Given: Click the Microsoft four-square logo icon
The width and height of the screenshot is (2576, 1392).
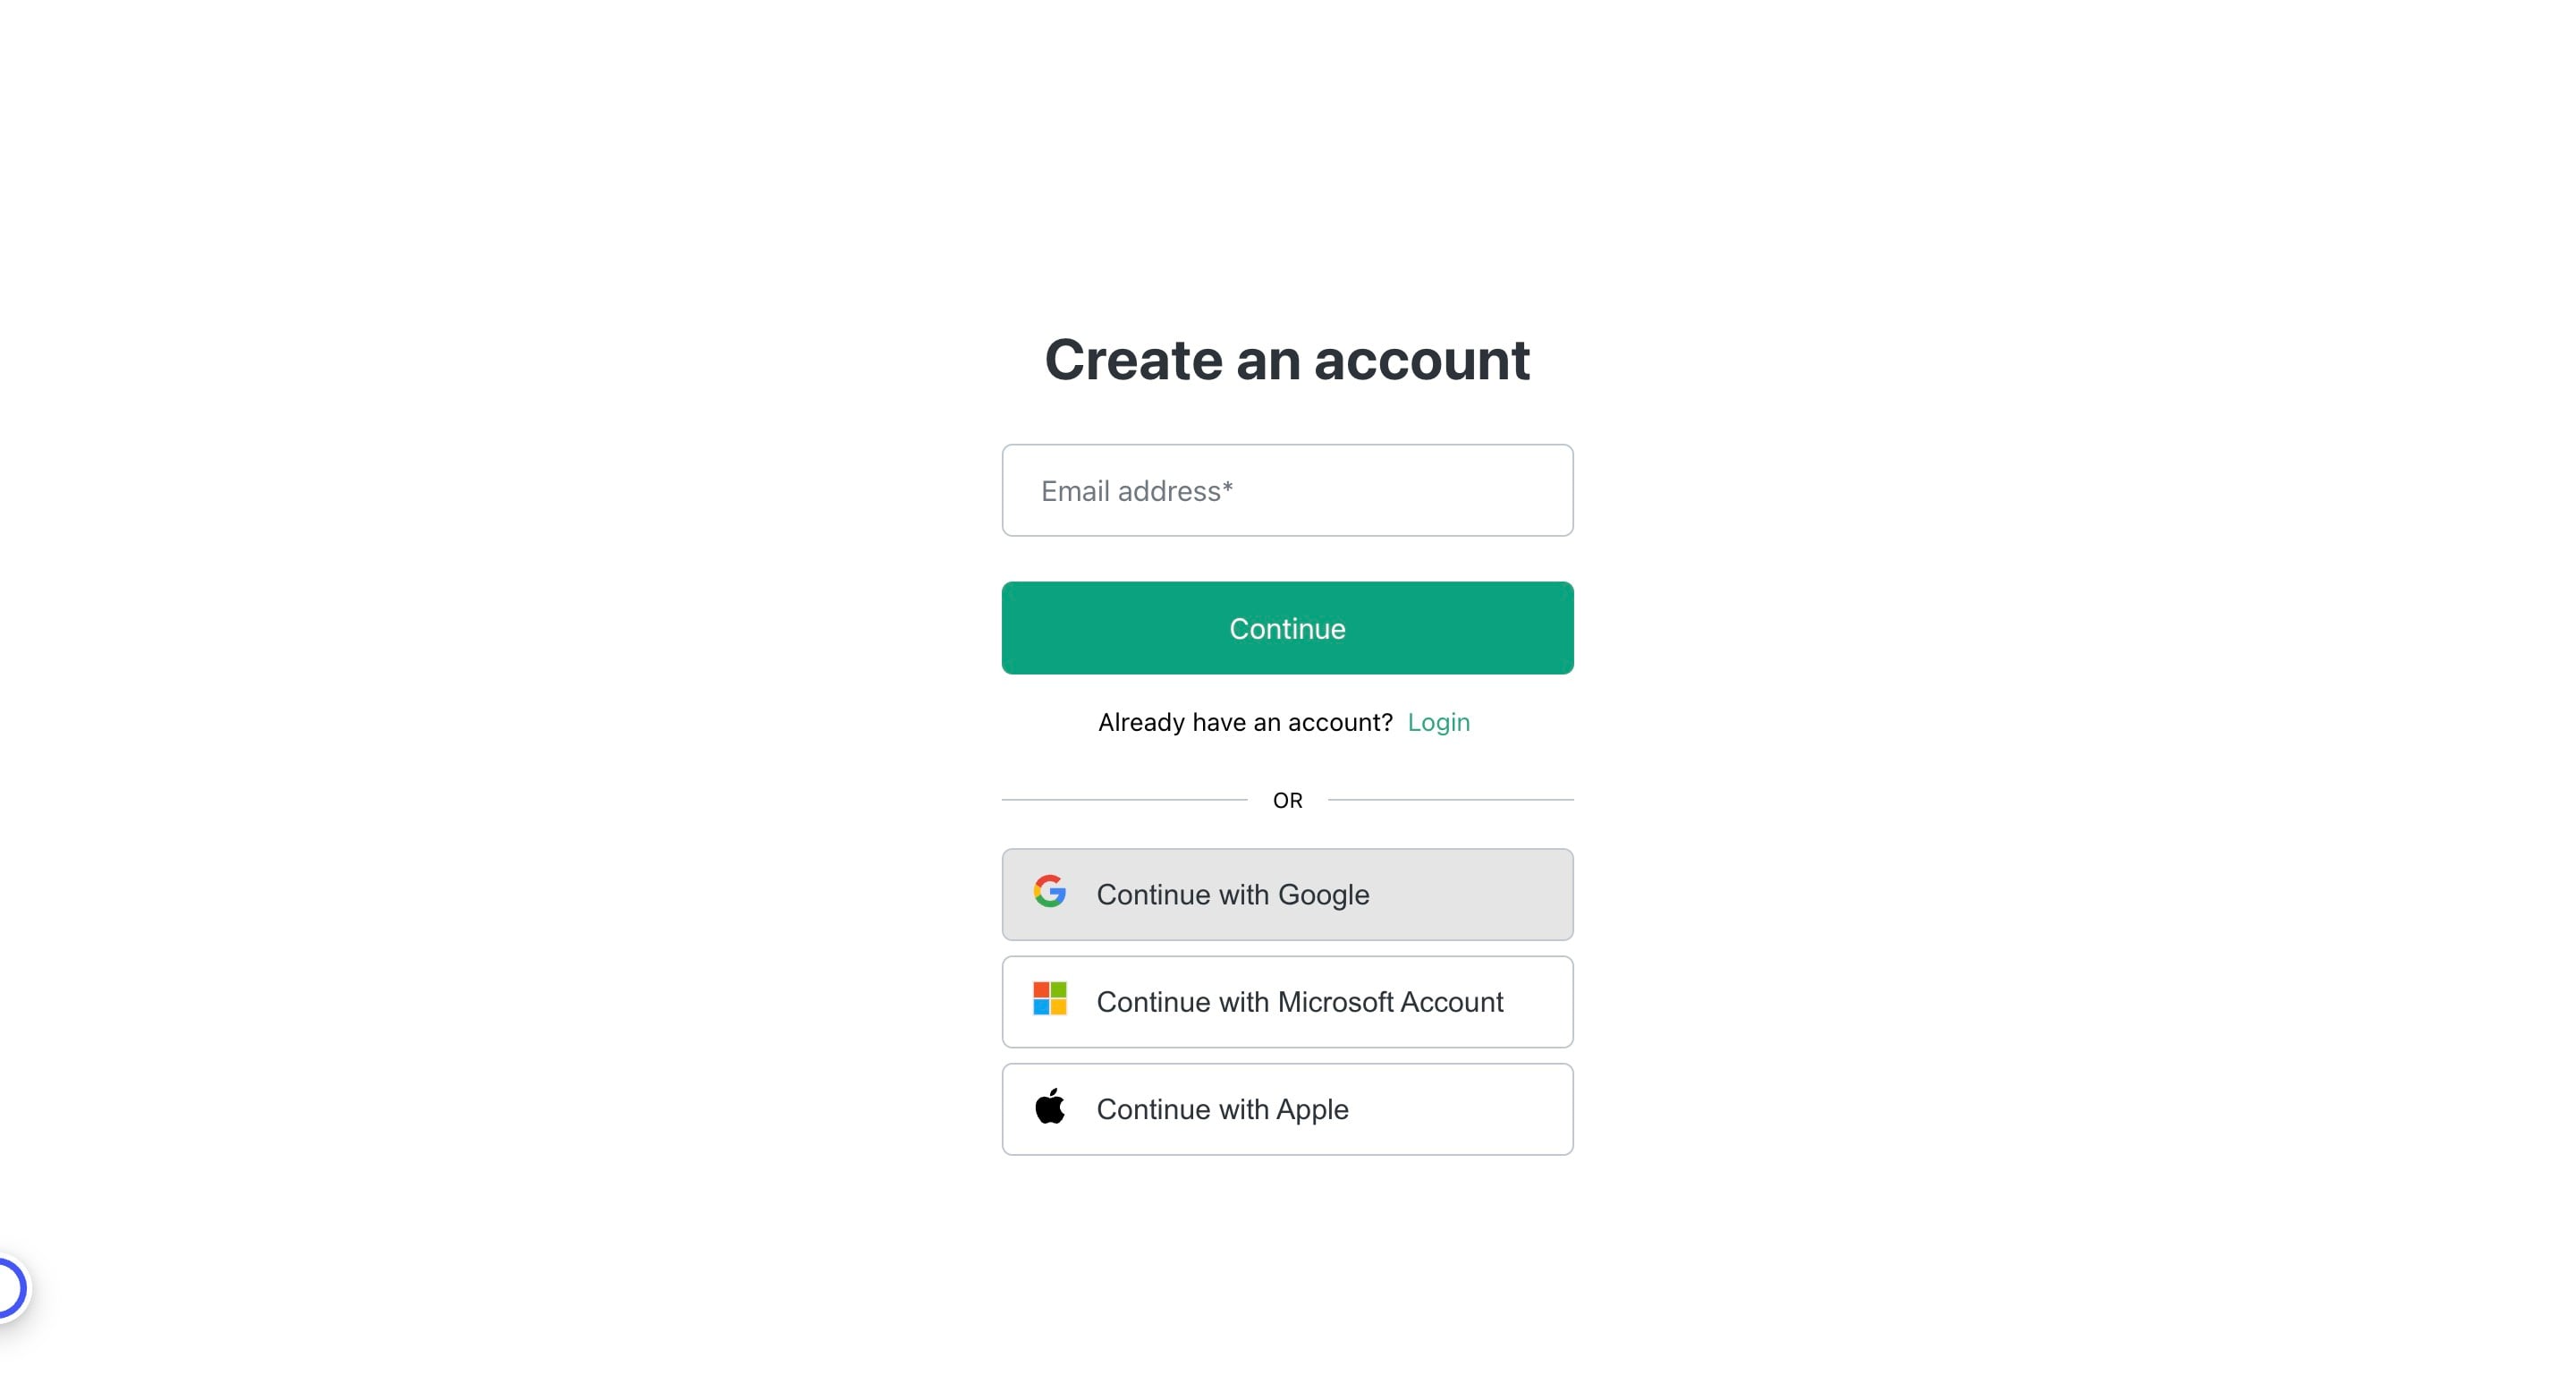Looking at the screenshot, I should (x=1050, y=1001).
